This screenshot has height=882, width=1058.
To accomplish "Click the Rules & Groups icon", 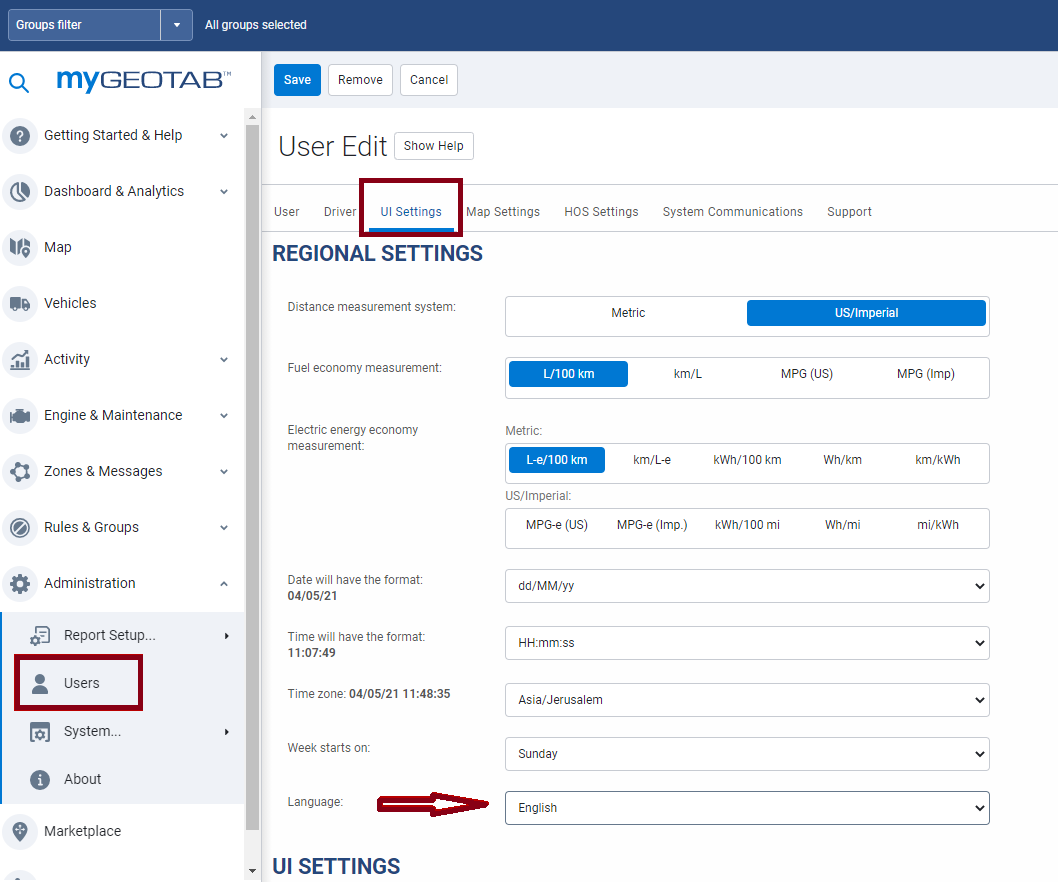I will click(x=20, y=527).
